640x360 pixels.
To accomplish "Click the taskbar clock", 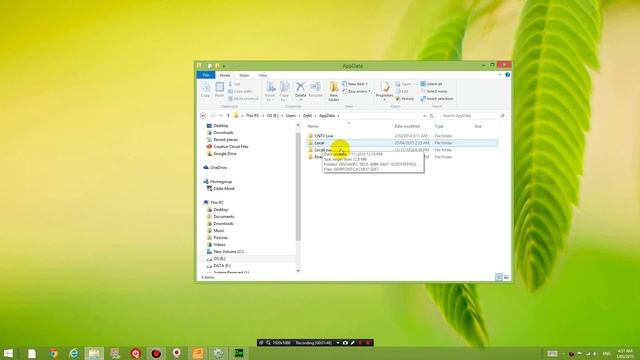I will pyautogui.click(x=624, y=353).
